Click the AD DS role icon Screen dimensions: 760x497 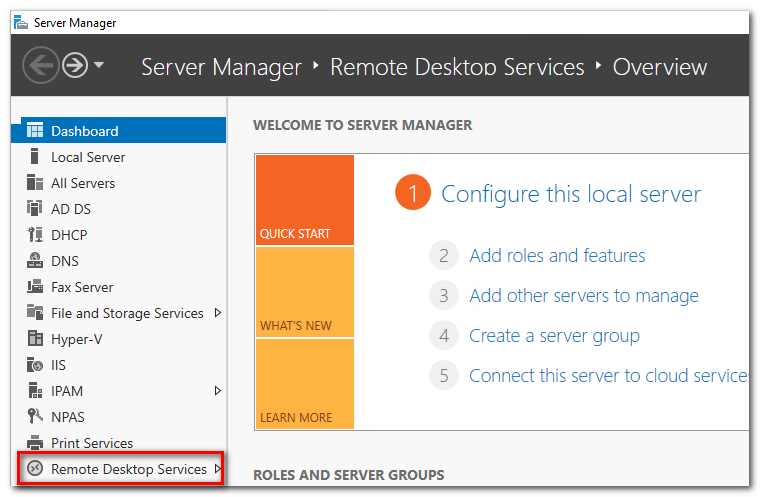(x=35, y=209)
